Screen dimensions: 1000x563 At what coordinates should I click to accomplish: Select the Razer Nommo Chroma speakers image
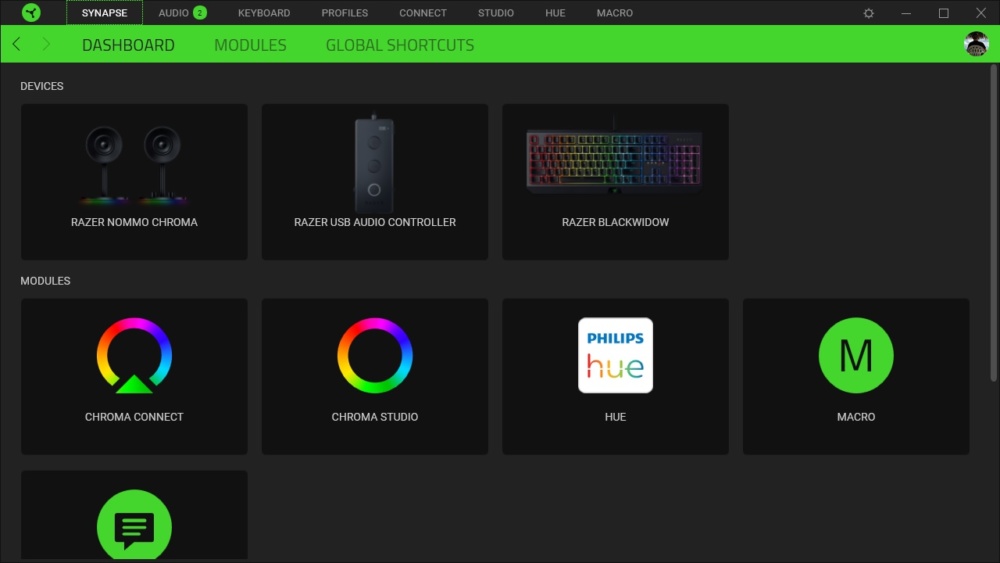click(134, 165)
